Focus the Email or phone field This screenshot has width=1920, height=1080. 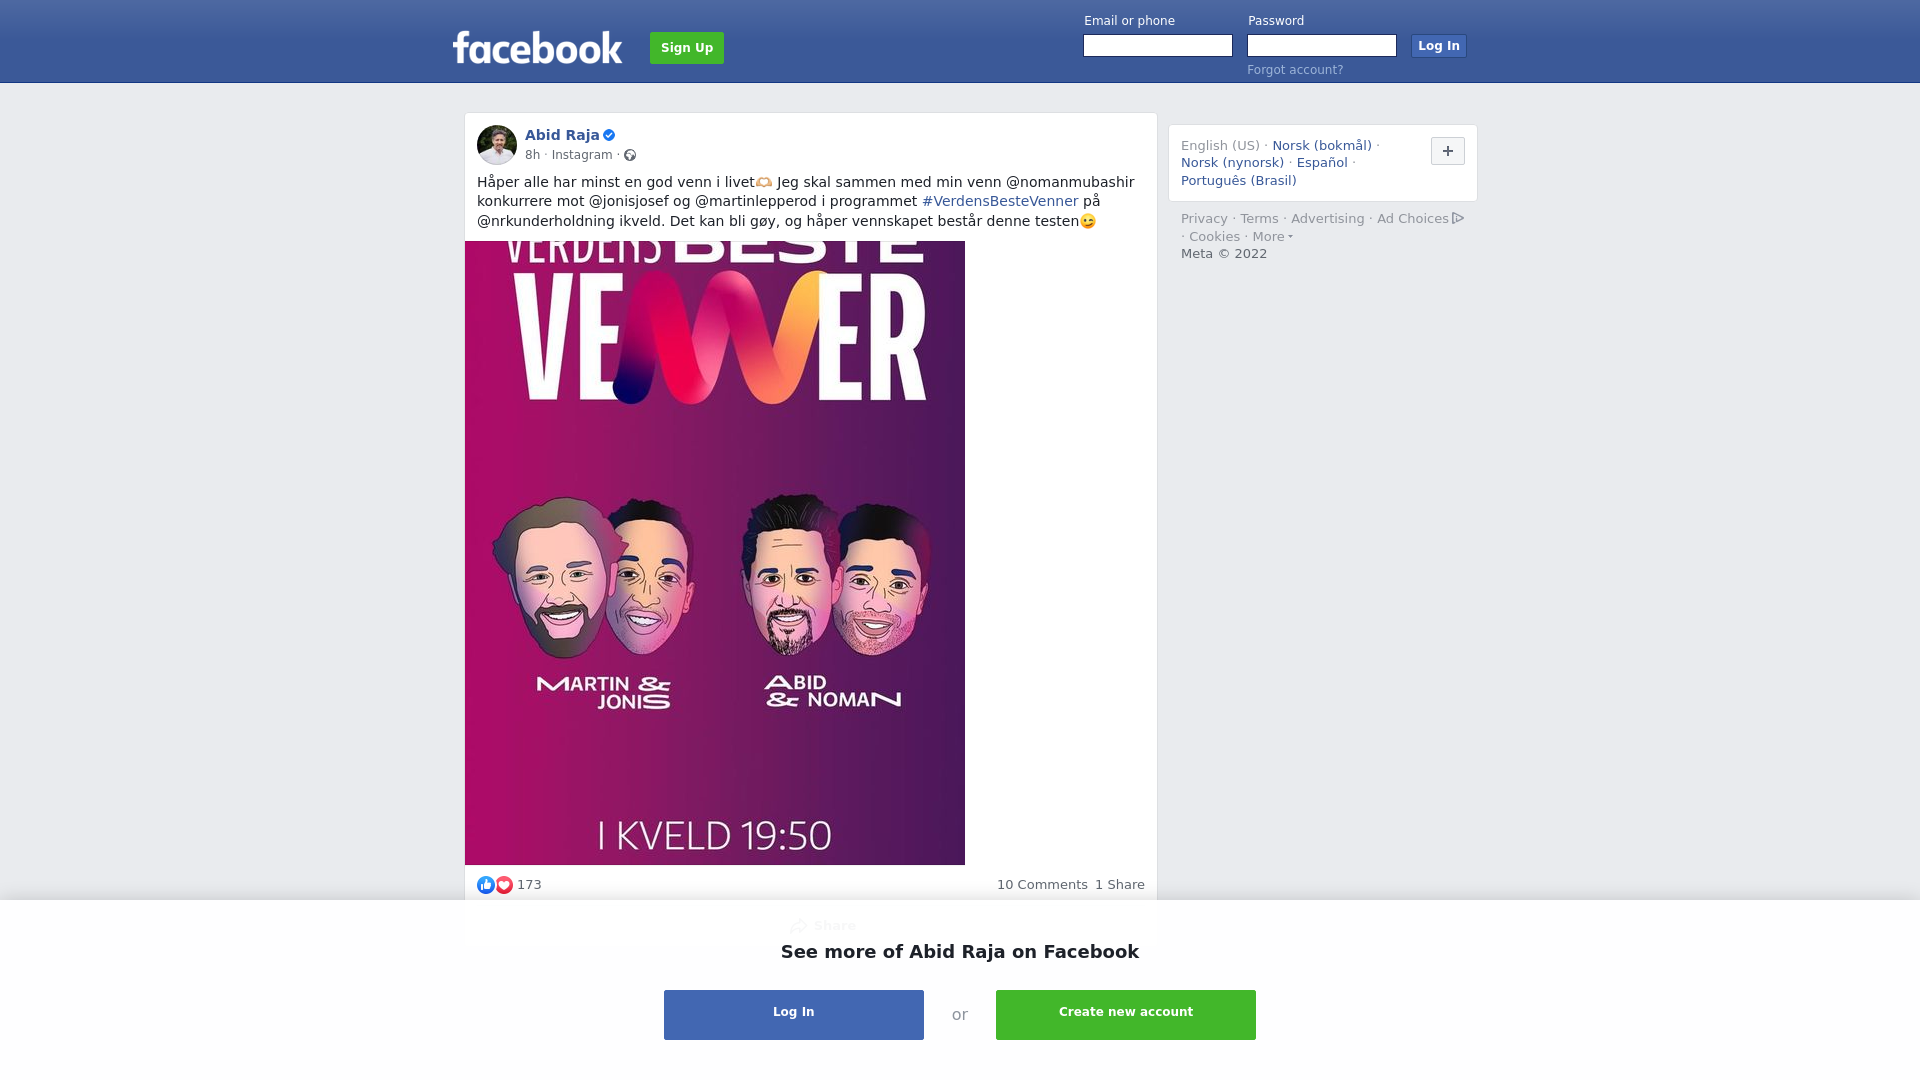(1158, 46)
